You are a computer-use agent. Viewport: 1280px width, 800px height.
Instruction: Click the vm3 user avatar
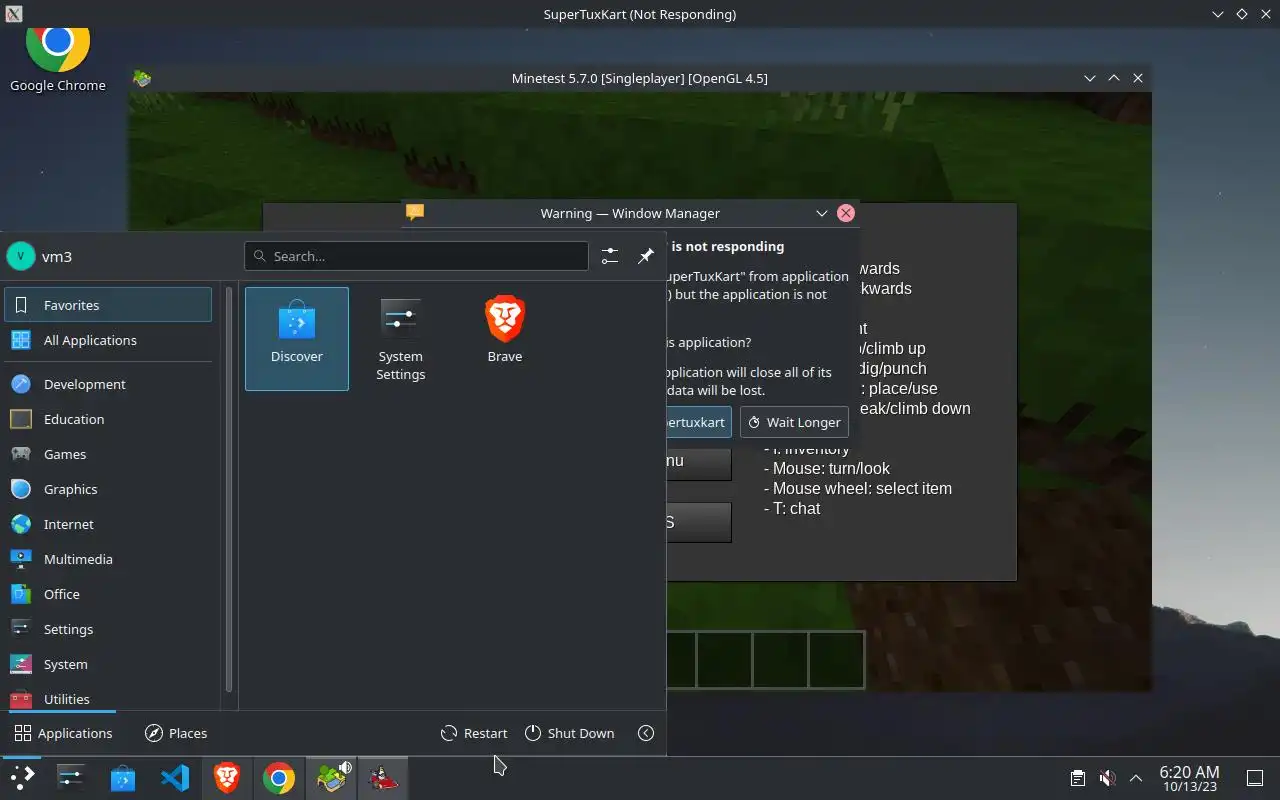21,256
